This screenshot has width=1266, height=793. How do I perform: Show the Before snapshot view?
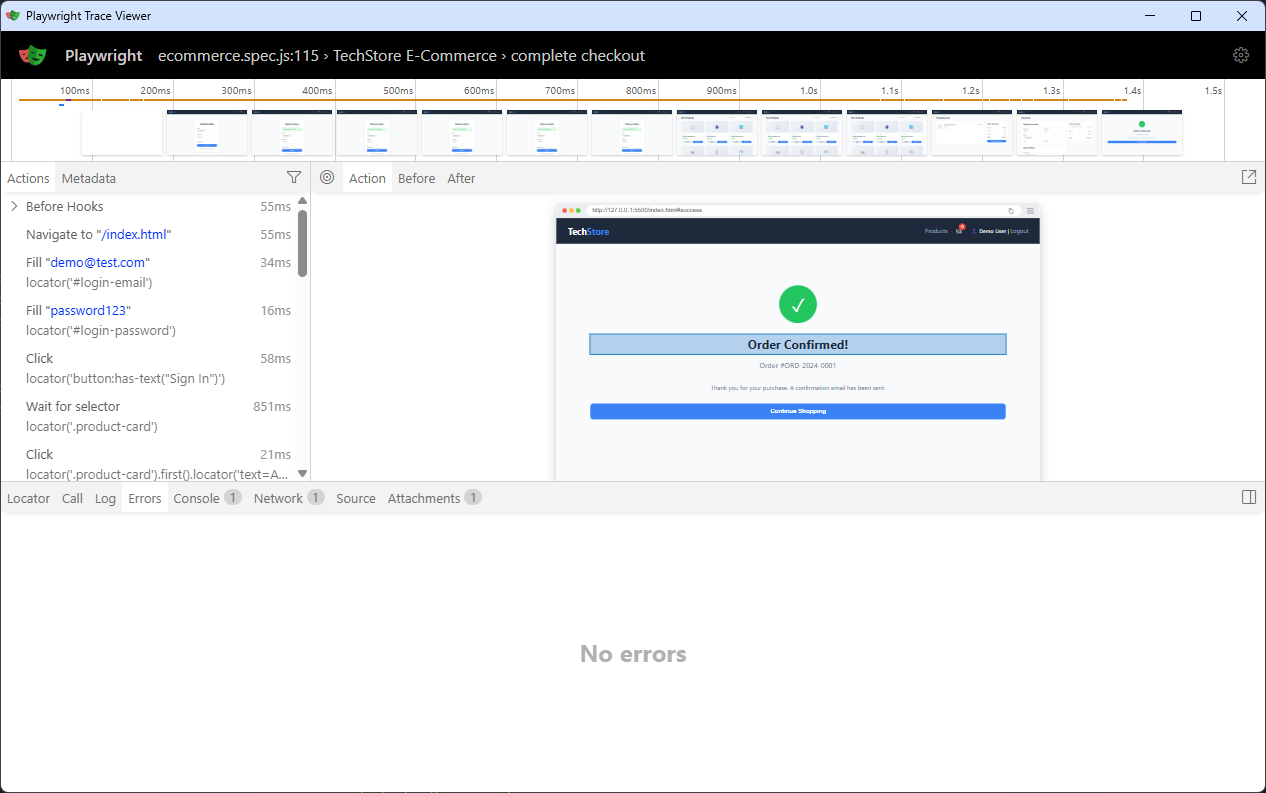tap(416, 177)
